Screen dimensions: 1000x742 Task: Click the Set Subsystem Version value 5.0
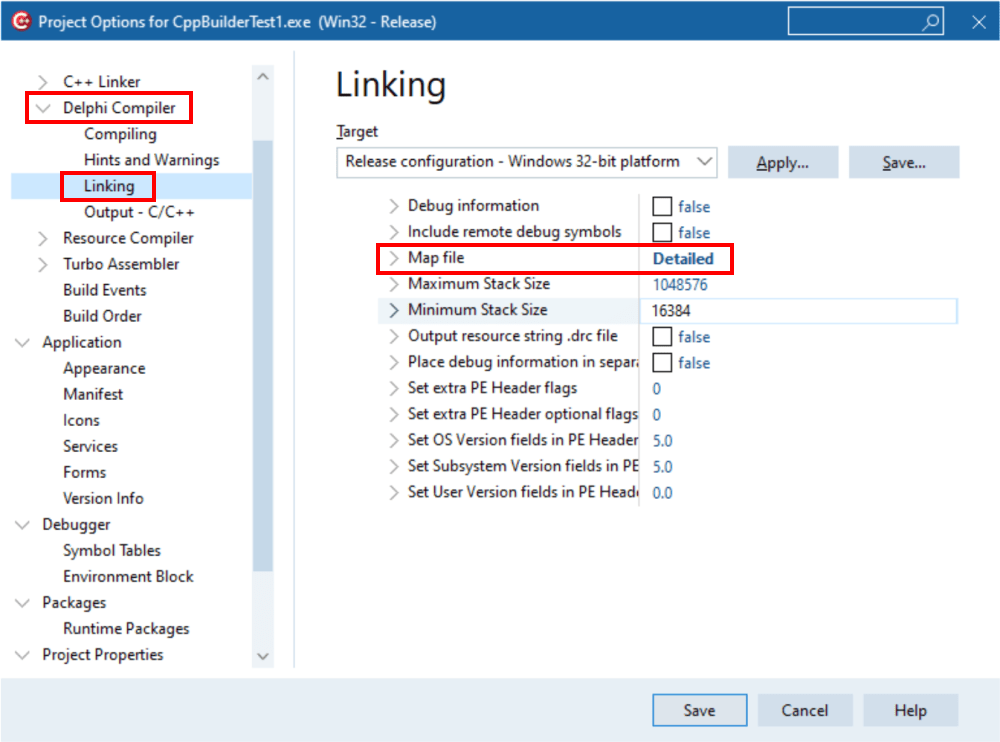(x=662, y=467)
